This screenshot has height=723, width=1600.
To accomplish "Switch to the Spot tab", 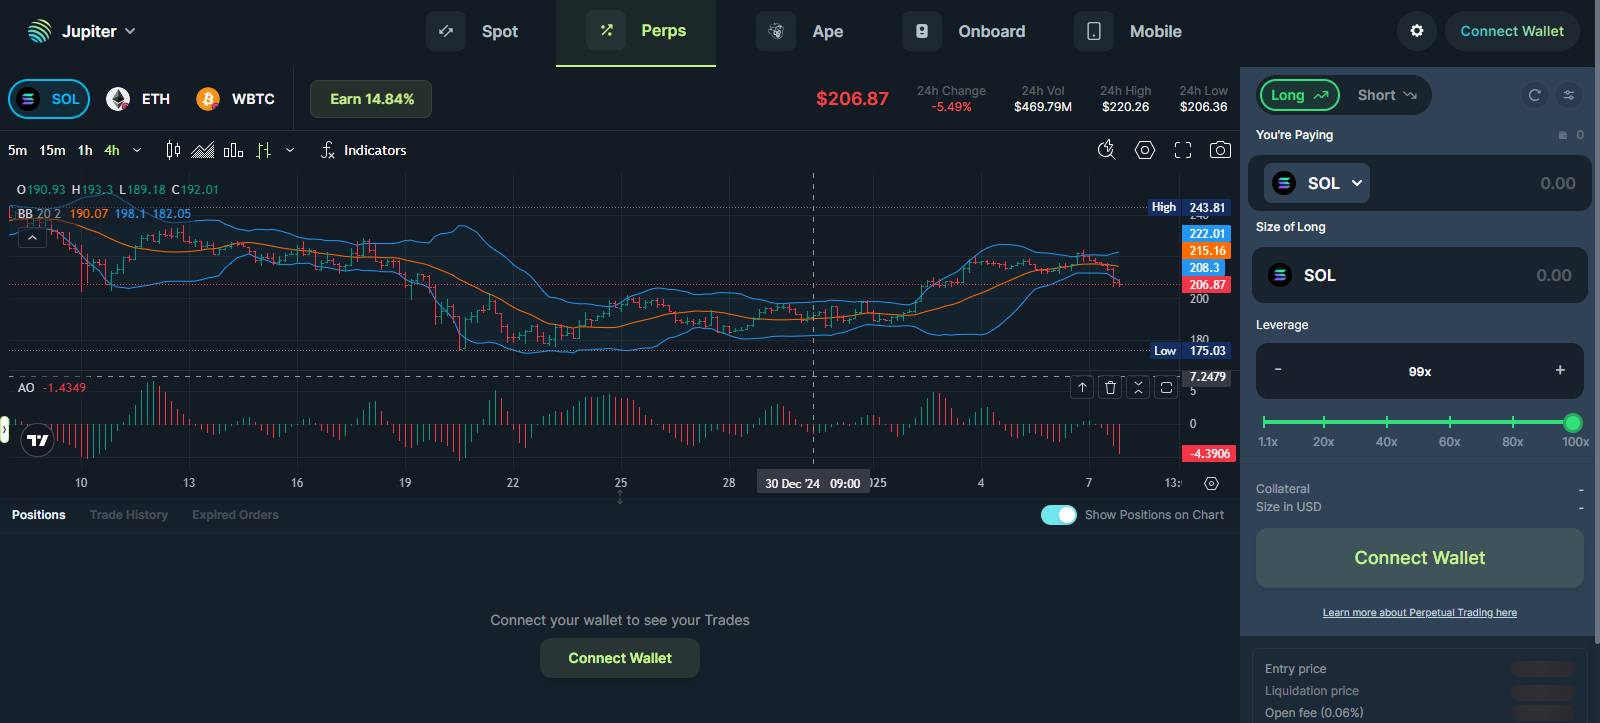I will click(x=472, y=31).
